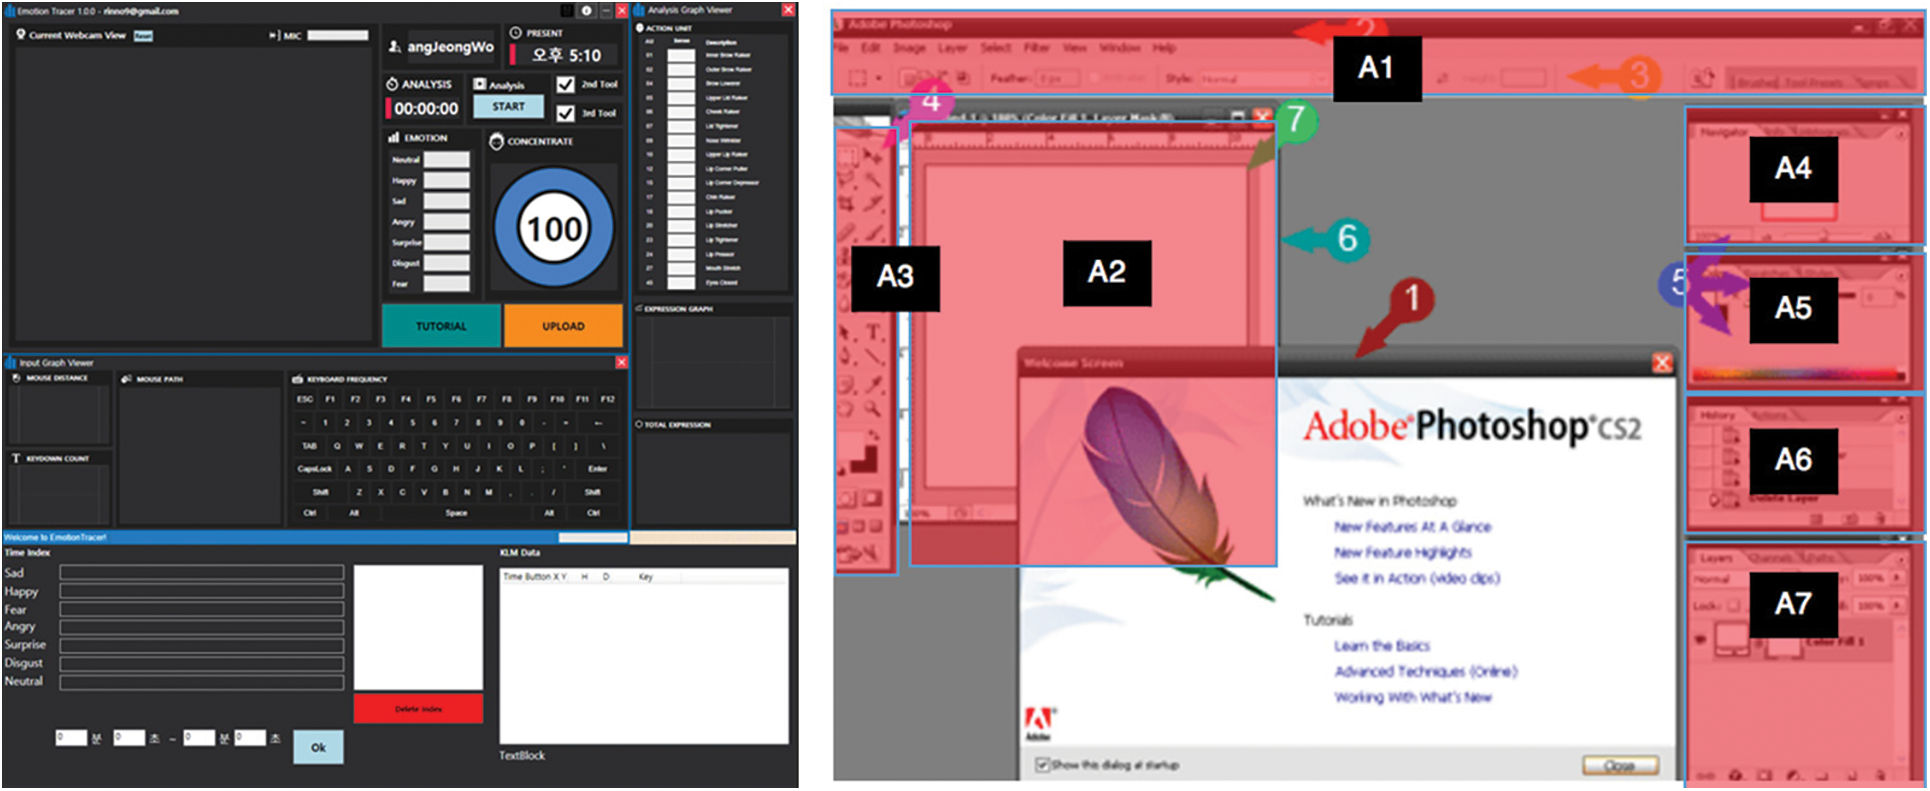Open the Filter menu in Photoshop
This screenshot has width=1930, height=791.
1036,48
